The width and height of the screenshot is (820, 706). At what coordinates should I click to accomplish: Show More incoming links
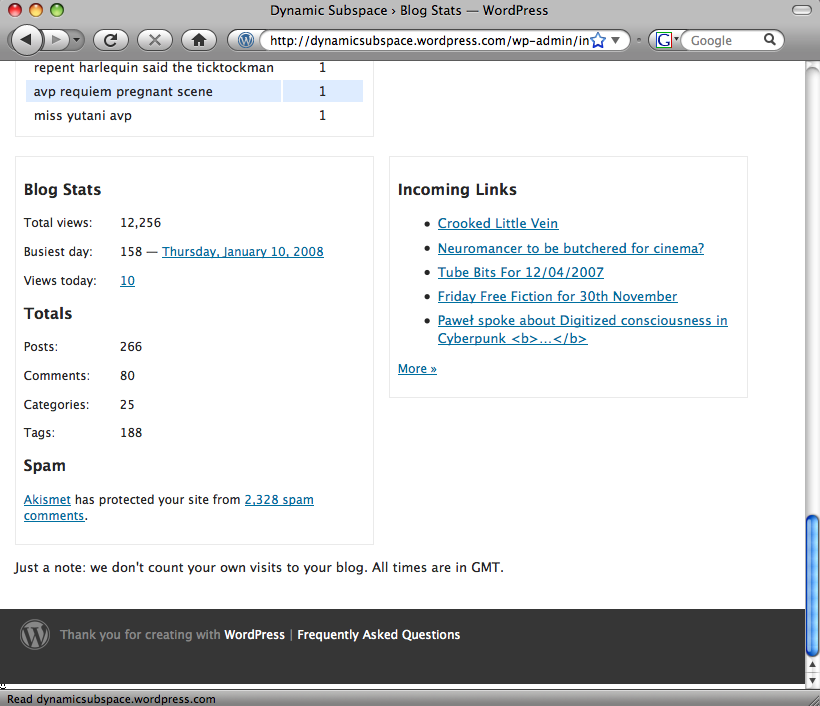pyautogui.click(x=417, y=369)
